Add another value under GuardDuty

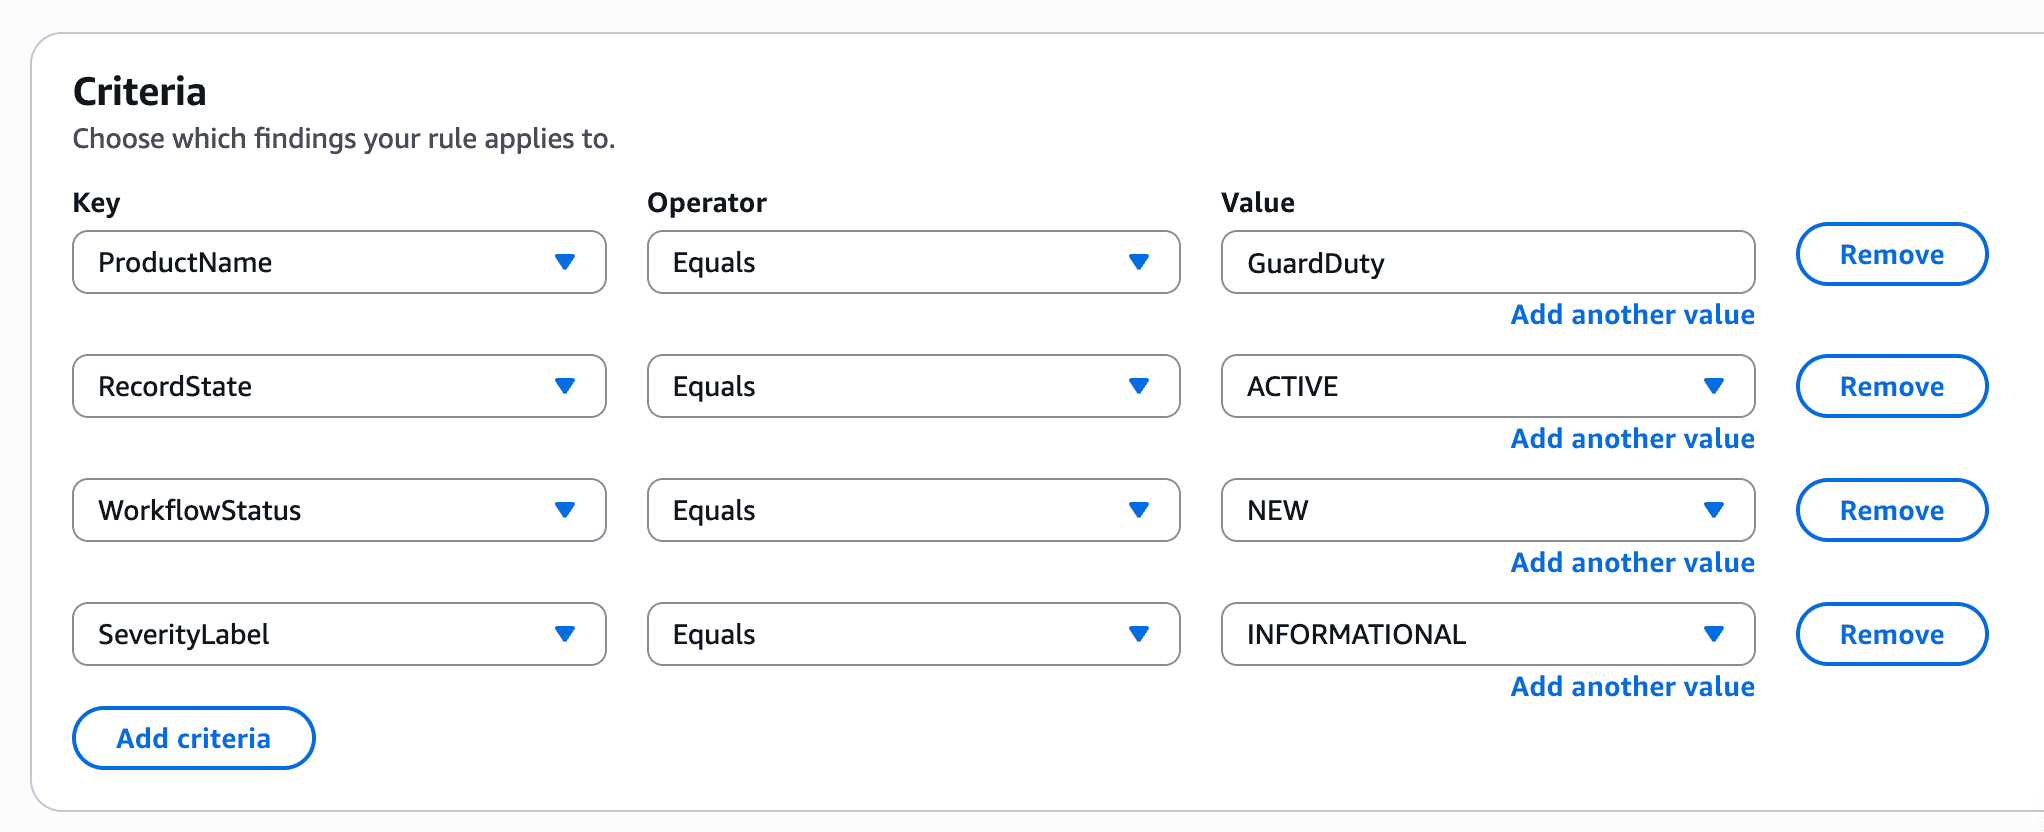pos(1632,315)
